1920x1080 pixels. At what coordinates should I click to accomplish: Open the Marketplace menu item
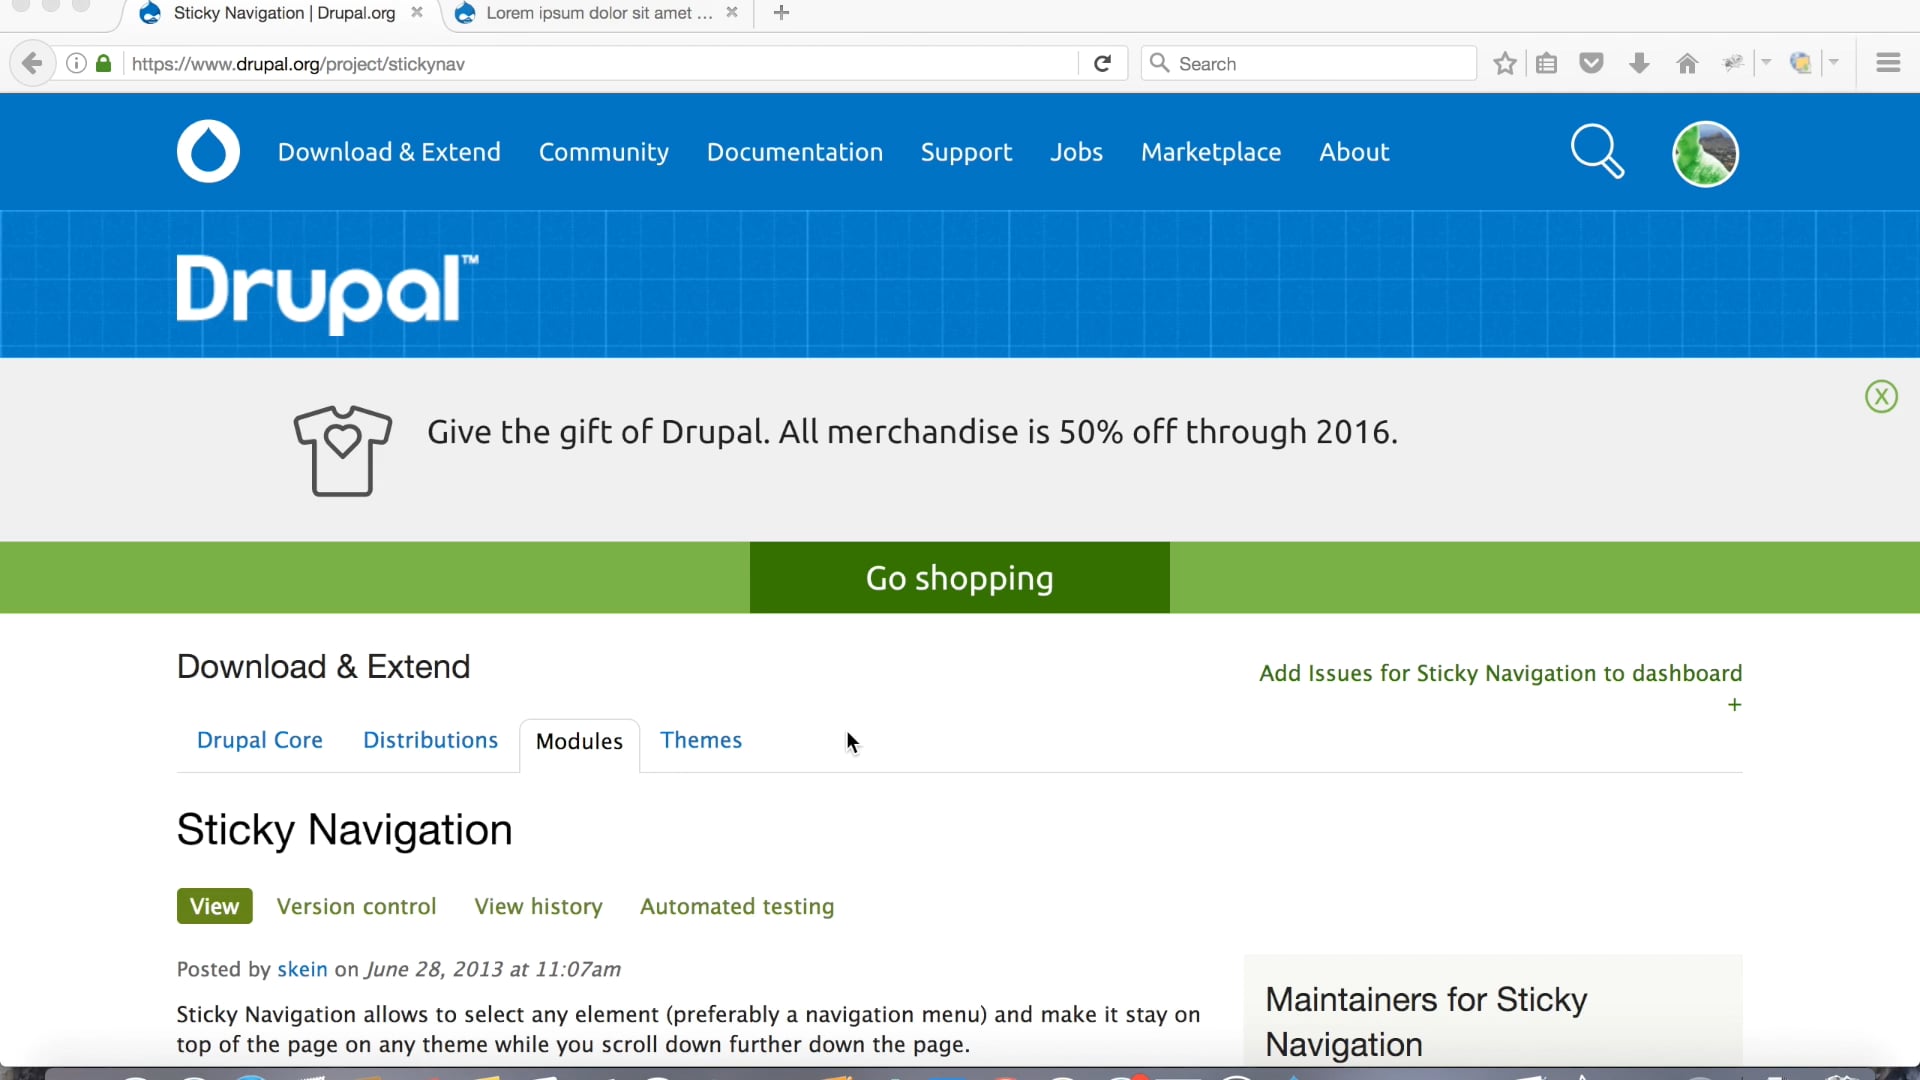(1210, 152)
